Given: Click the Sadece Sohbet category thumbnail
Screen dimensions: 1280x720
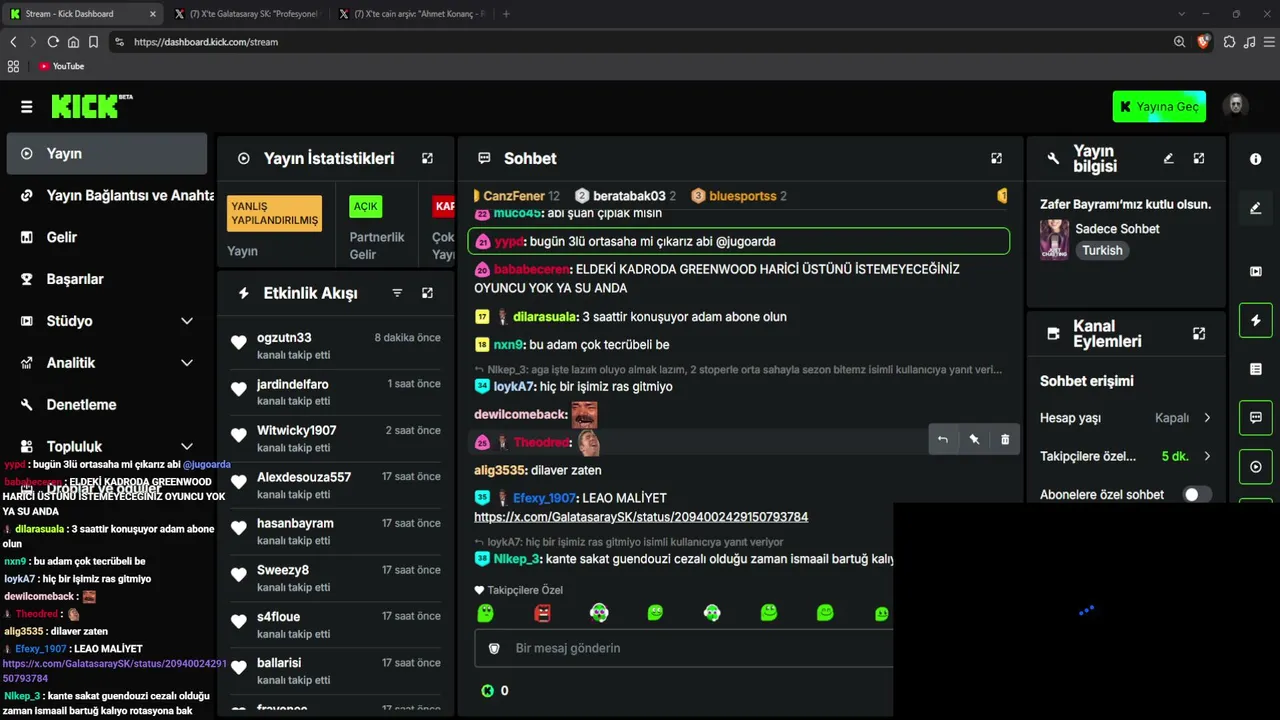Looking at the screenshot, I should click(1054, 240).
